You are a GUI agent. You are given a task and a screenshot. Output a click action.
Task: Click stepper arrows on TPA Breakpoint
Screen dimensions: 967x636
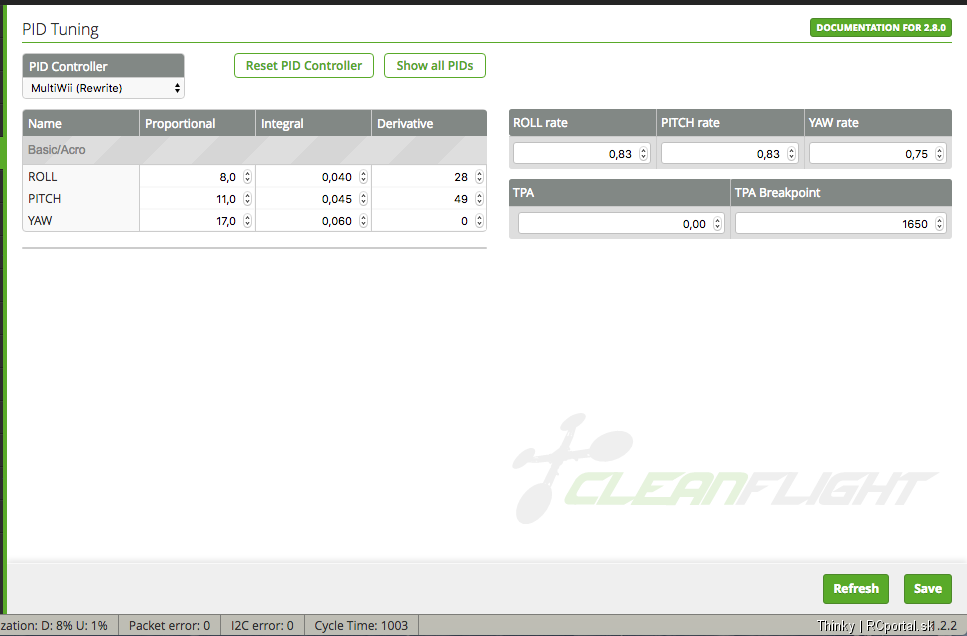pos(939,223)
